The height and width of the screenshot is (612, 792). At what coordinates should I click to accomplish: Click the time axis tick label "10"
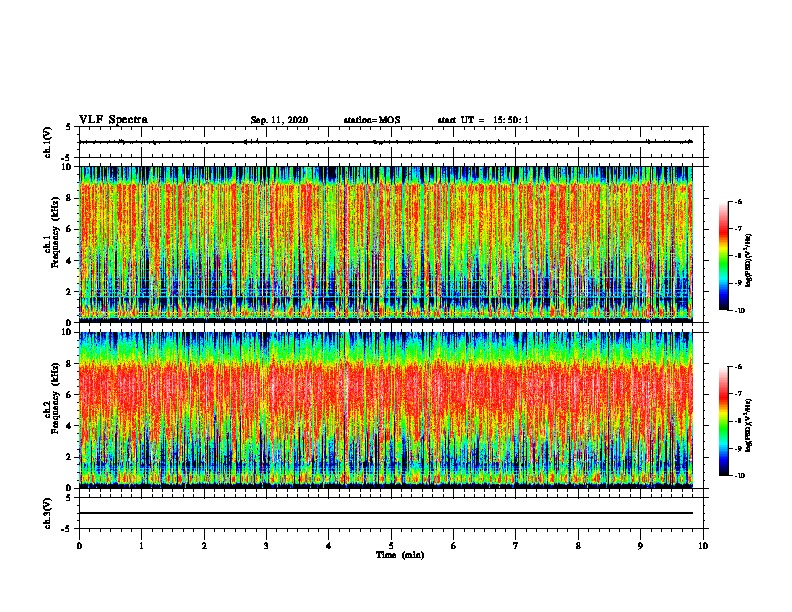(703, 546)
